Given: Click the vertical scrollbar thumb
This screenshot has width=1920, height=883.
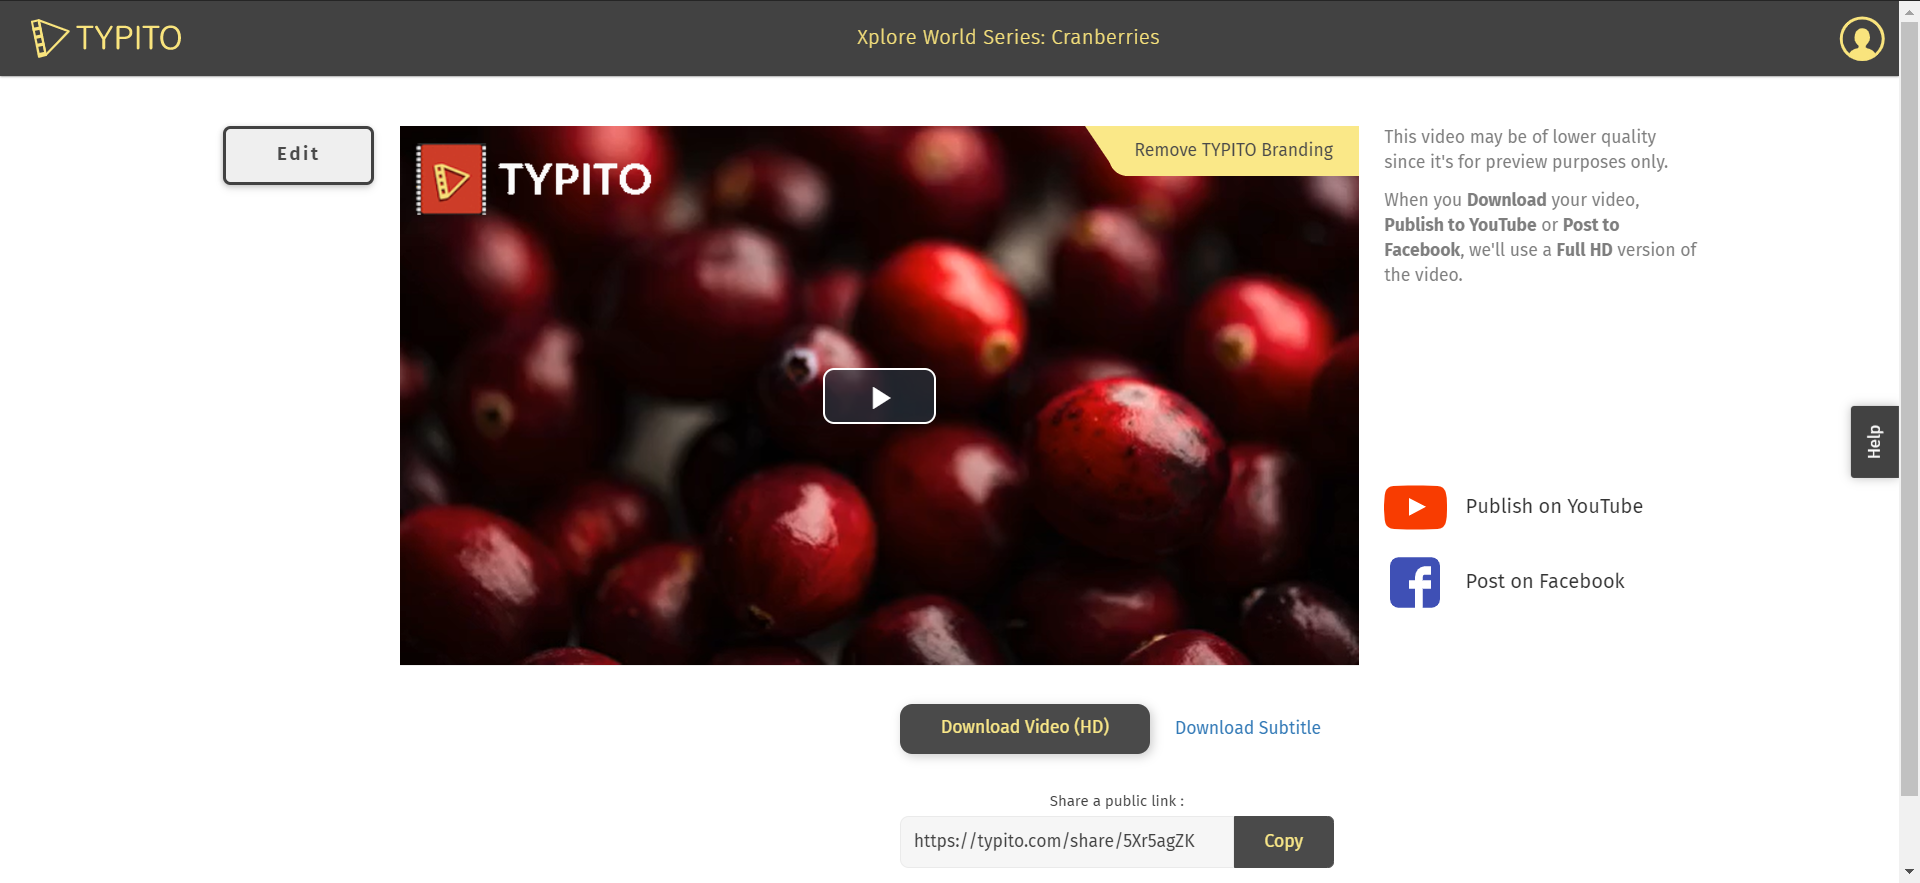Looking at the screenshot, I should [x=1909, y=408].
